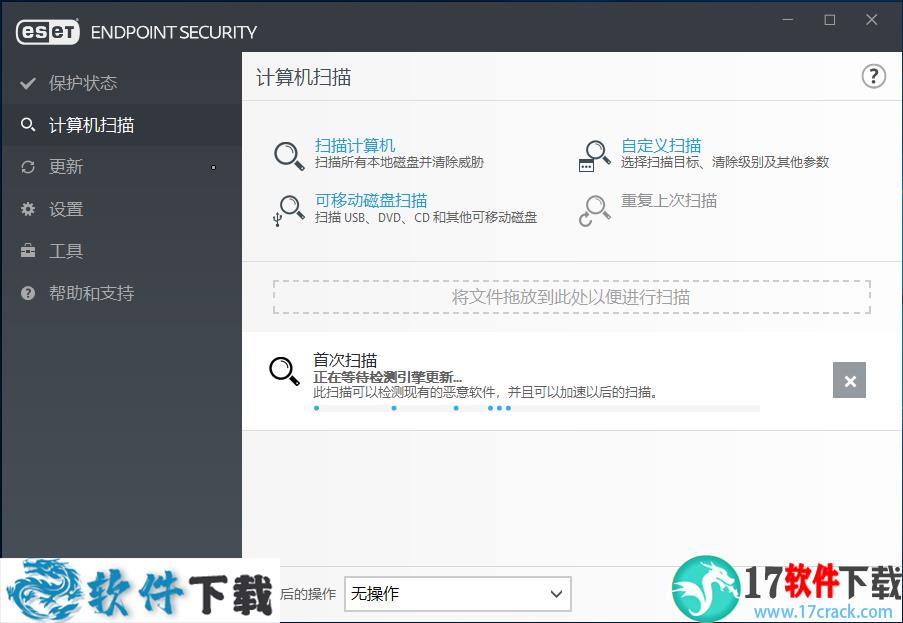
Task: Start 扫描计算机 link
Action: pyautogui.click(x=355, y=146)
